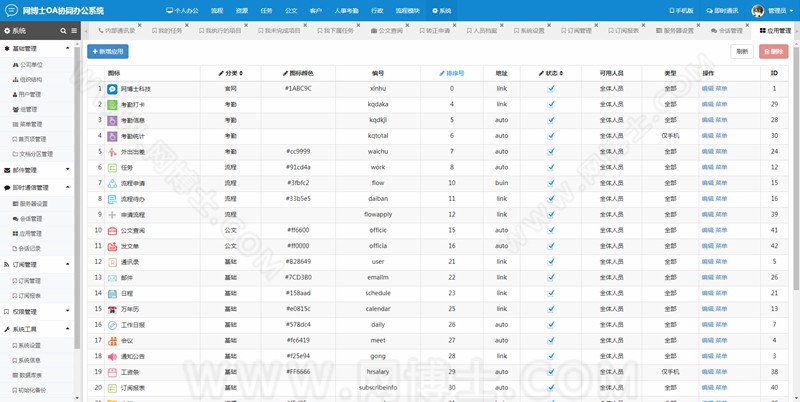
Task: Open 即时通讯 instant messaging in the top bar
Action: pos(722,11)
